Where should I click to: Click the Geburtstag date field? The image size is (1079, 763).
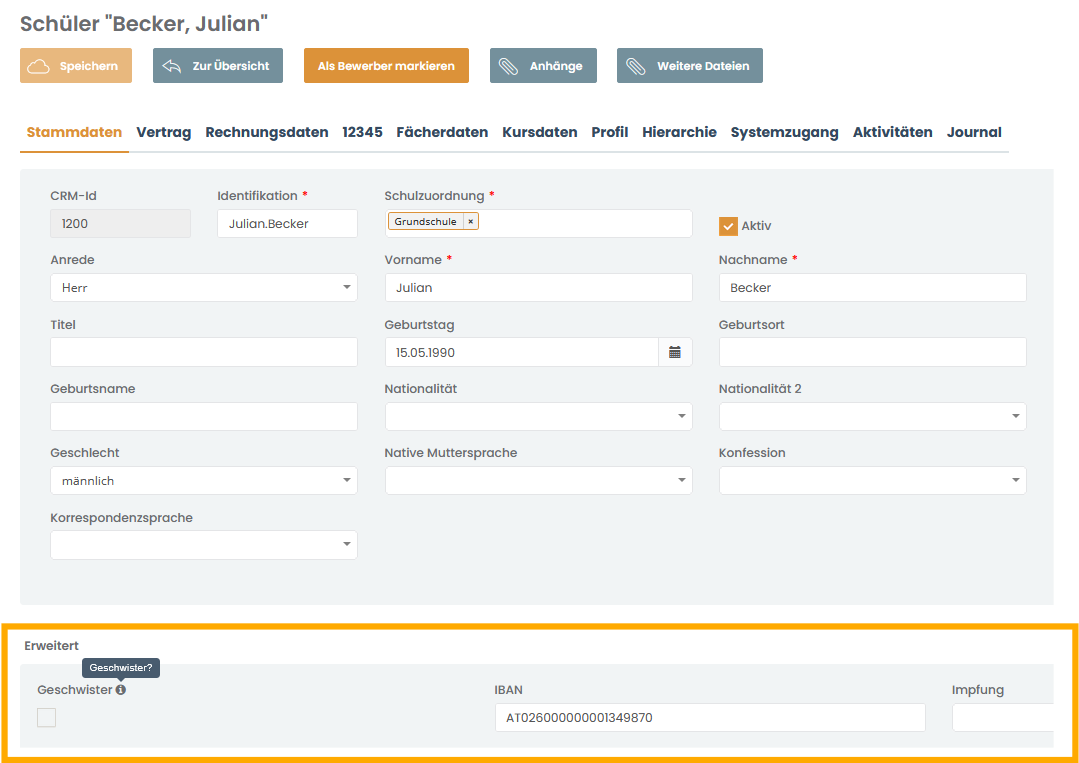522,352
